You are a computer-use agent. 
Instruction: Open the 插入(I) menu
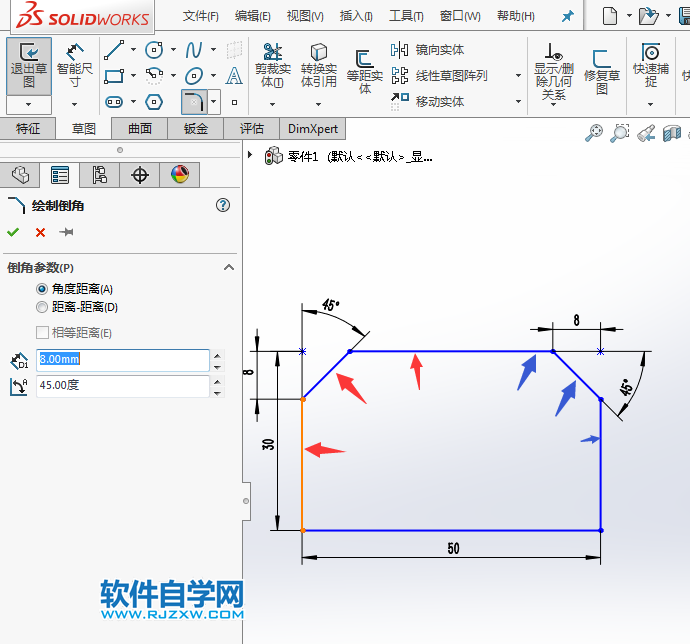tap(356, 16)
